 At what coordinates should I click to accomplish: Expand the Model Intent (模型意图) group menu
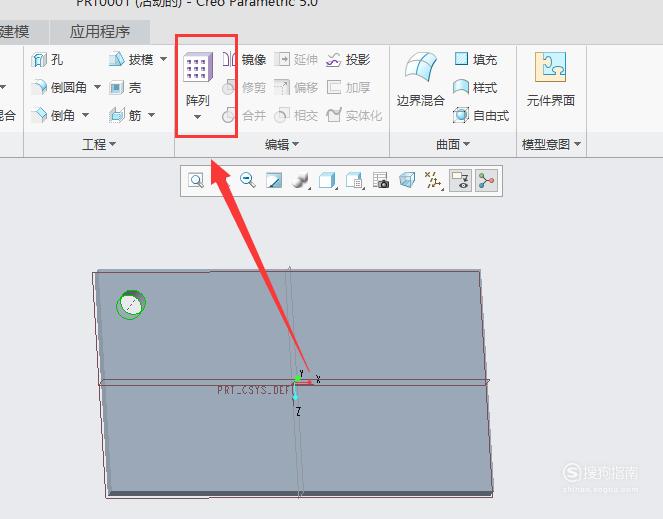click(551, 145)
